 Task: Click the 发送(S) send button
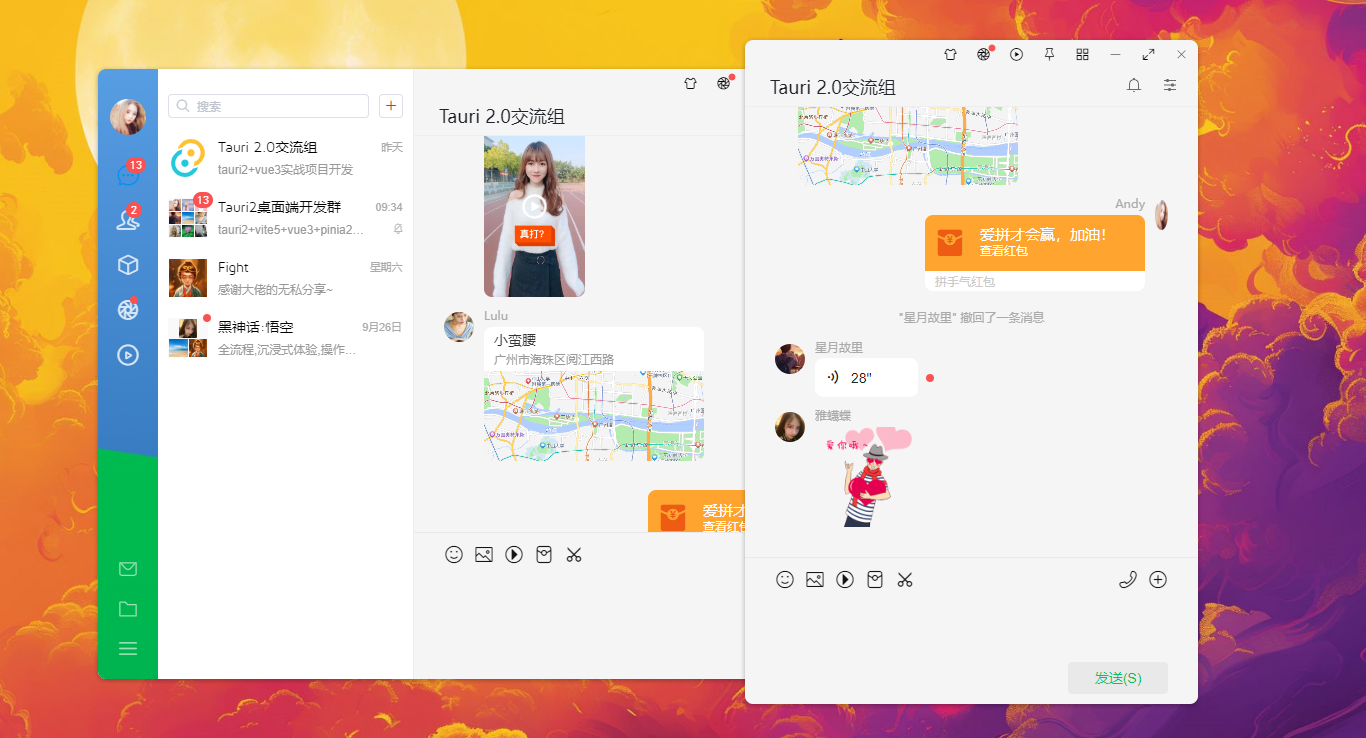[1118, 678]
